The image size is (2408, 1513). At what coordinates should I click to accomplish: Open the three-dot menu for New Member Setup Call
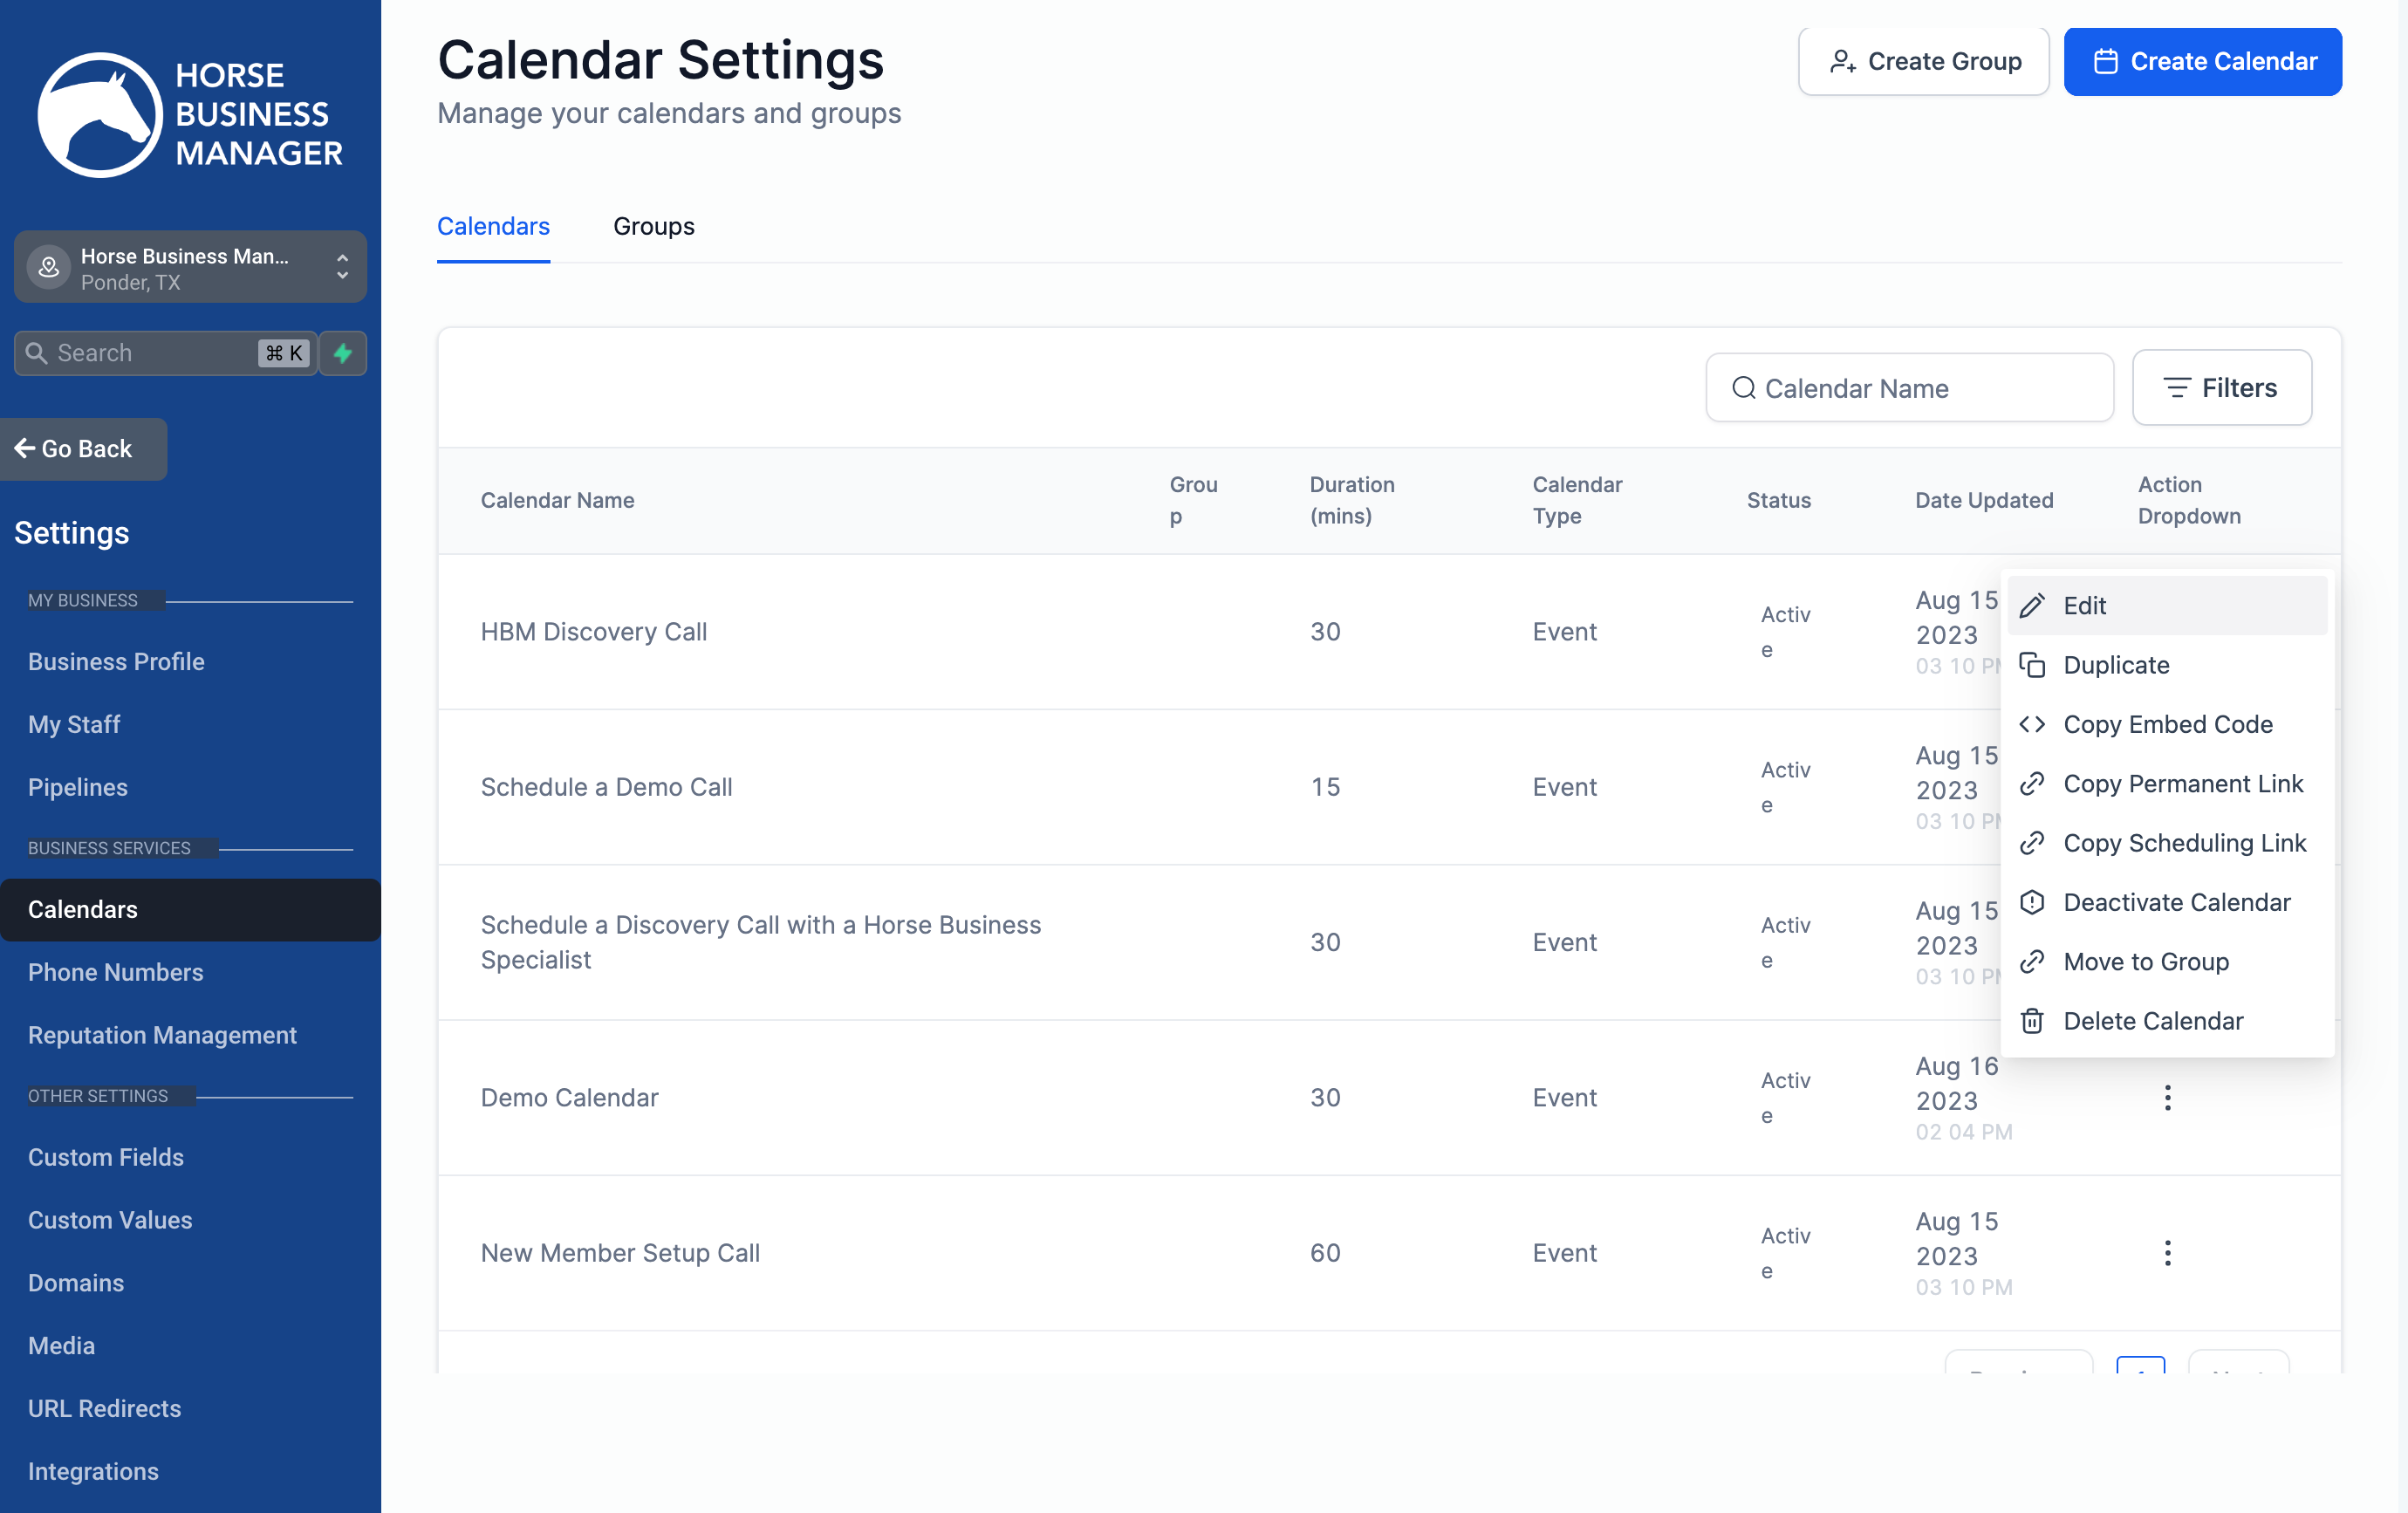[2167, 1253]
